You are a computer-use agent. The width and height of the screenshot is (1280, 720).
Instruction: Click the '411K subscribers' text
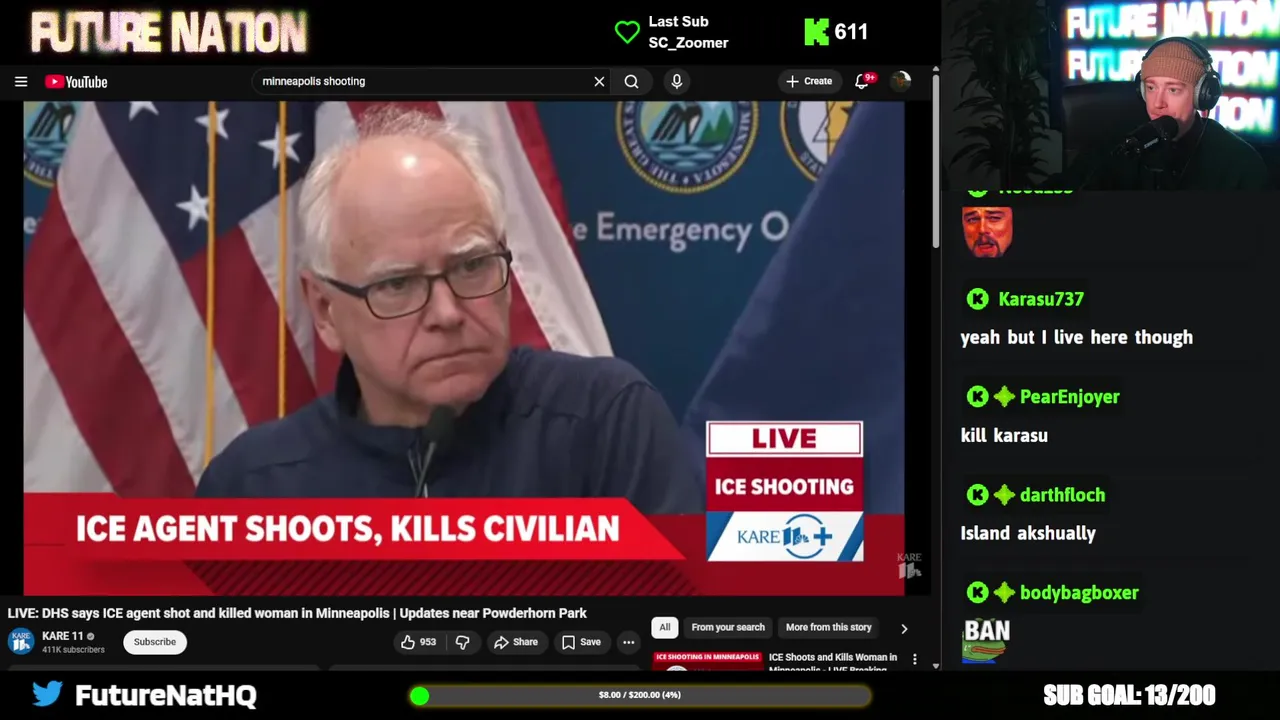pos(73,650)
